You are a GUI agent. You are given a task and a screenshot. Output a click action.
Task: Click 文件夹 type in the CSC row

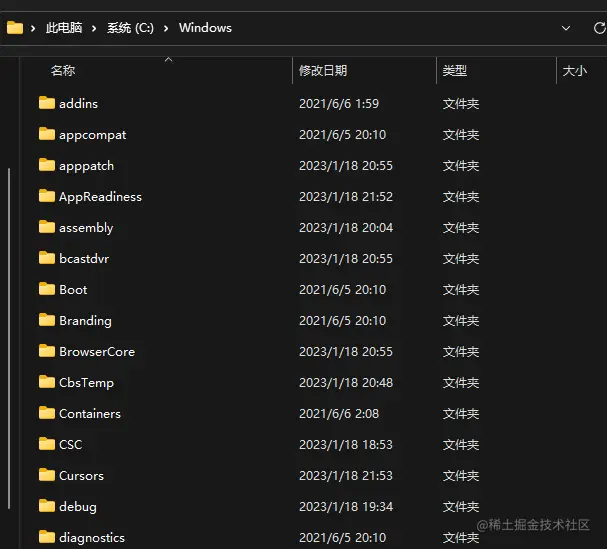(461, 444)
